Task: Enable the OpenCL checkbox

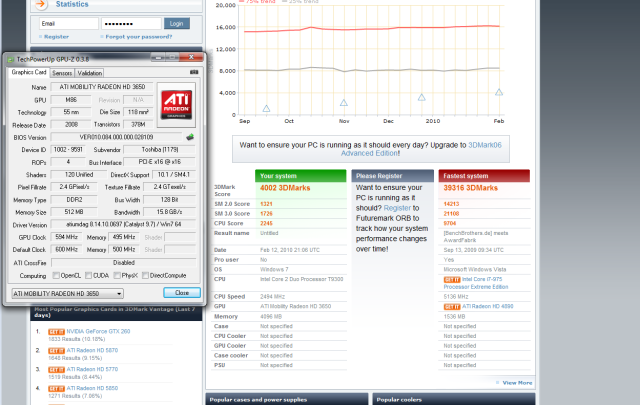Action: 56,276
